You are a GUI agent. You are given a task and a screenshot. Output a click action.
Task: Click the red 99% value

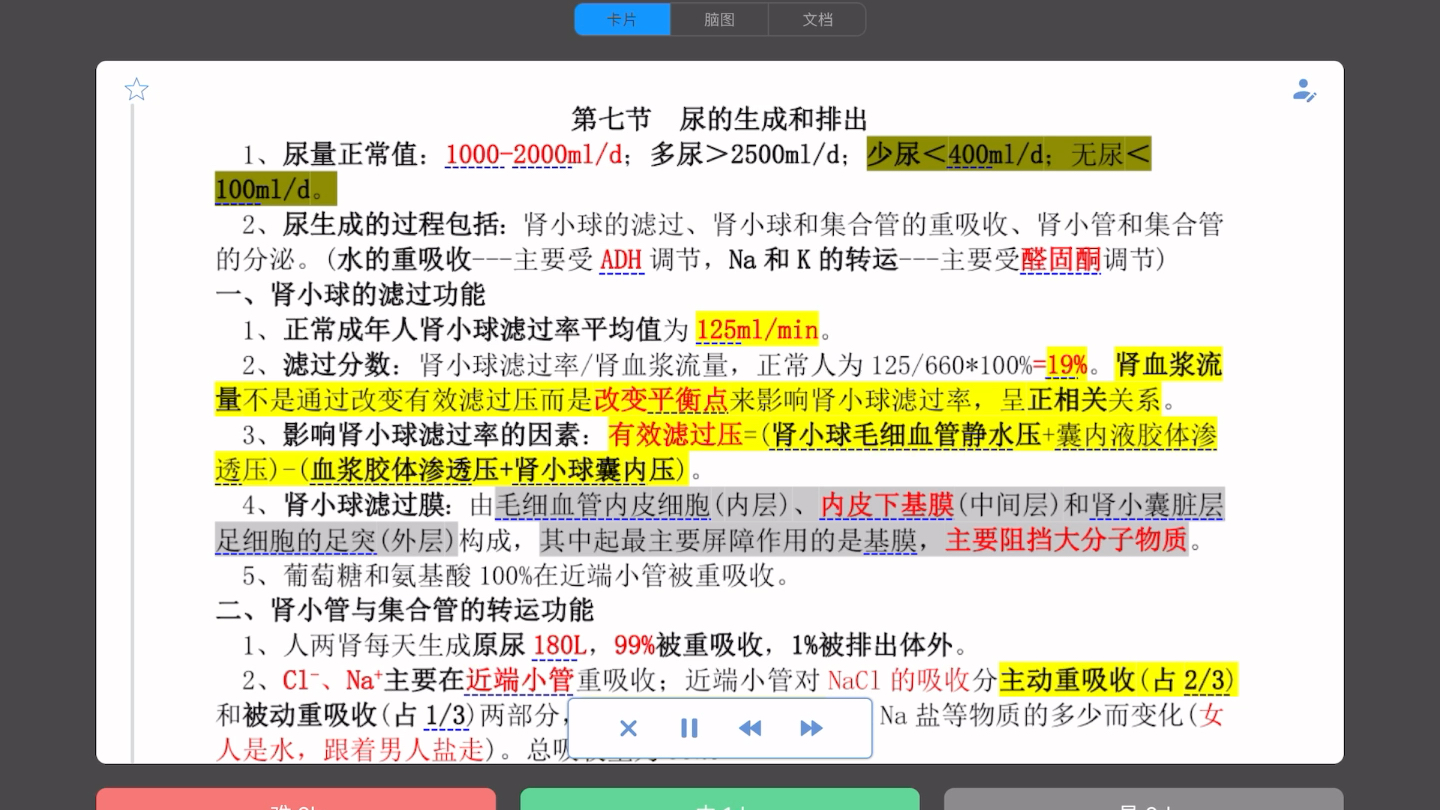tap(634, 646)
